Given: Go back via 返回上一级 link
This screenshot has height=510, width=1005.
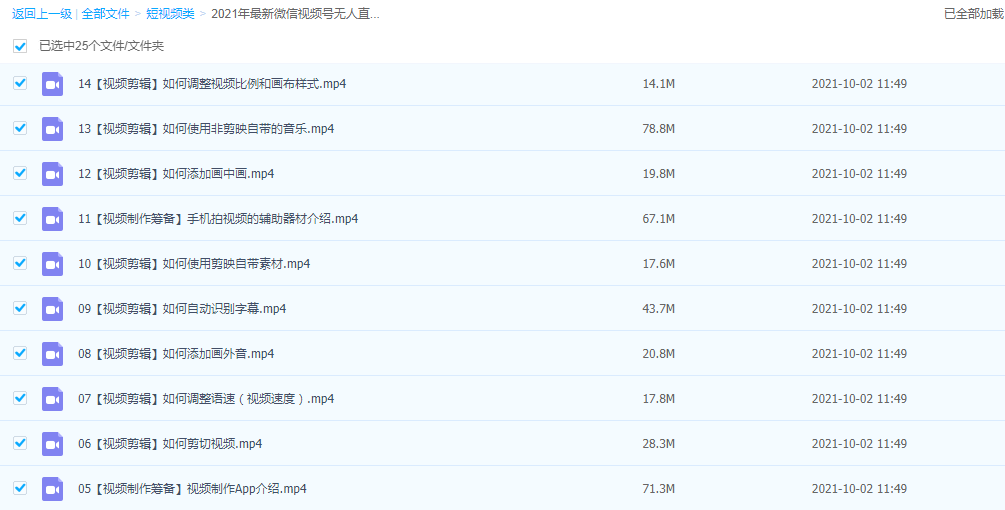Looking at the screenshot, I should [x=41, y=14].
